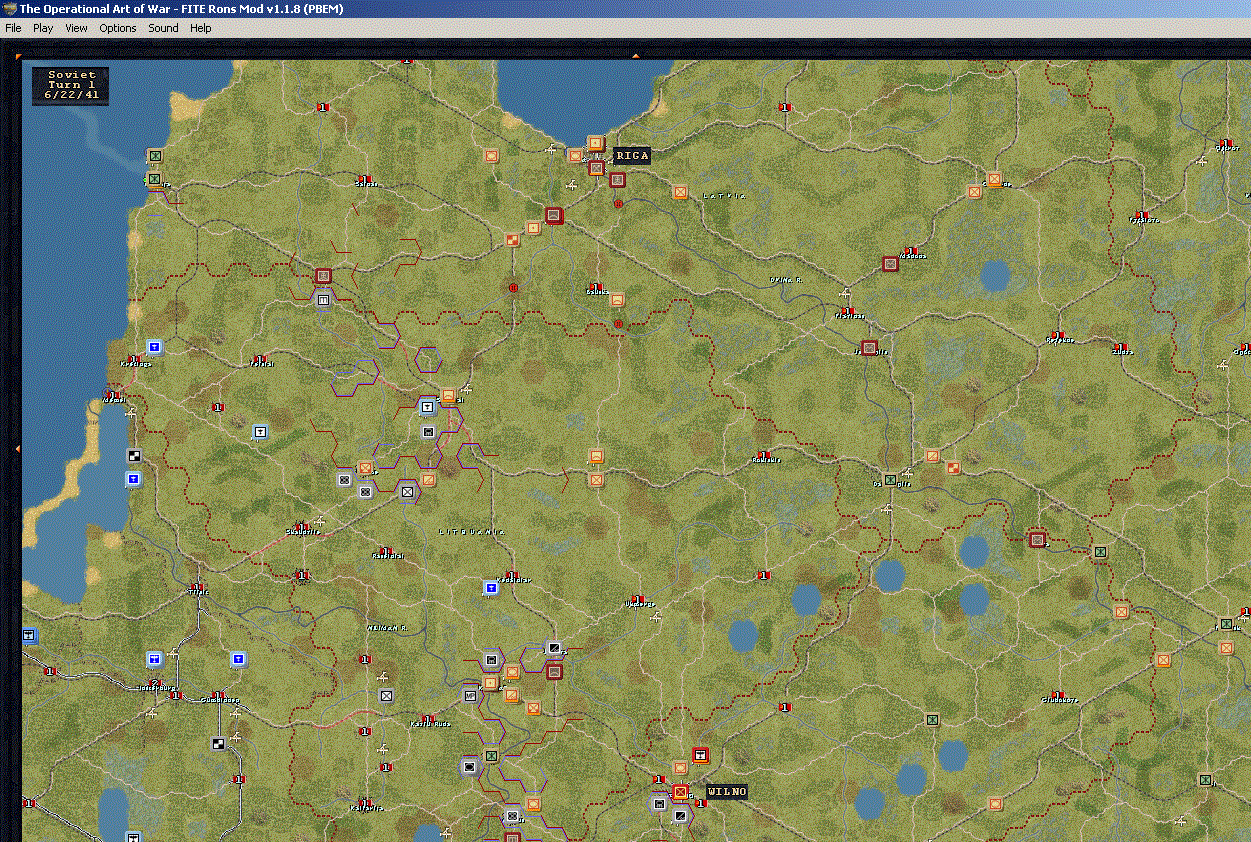1251x842 pixels.
Task: Select orange infantry unit next to the Latvia label
Action: 680,191
